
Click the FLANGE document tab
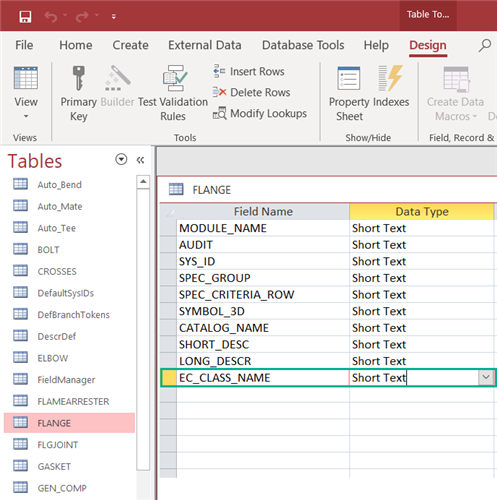[200, 190]
